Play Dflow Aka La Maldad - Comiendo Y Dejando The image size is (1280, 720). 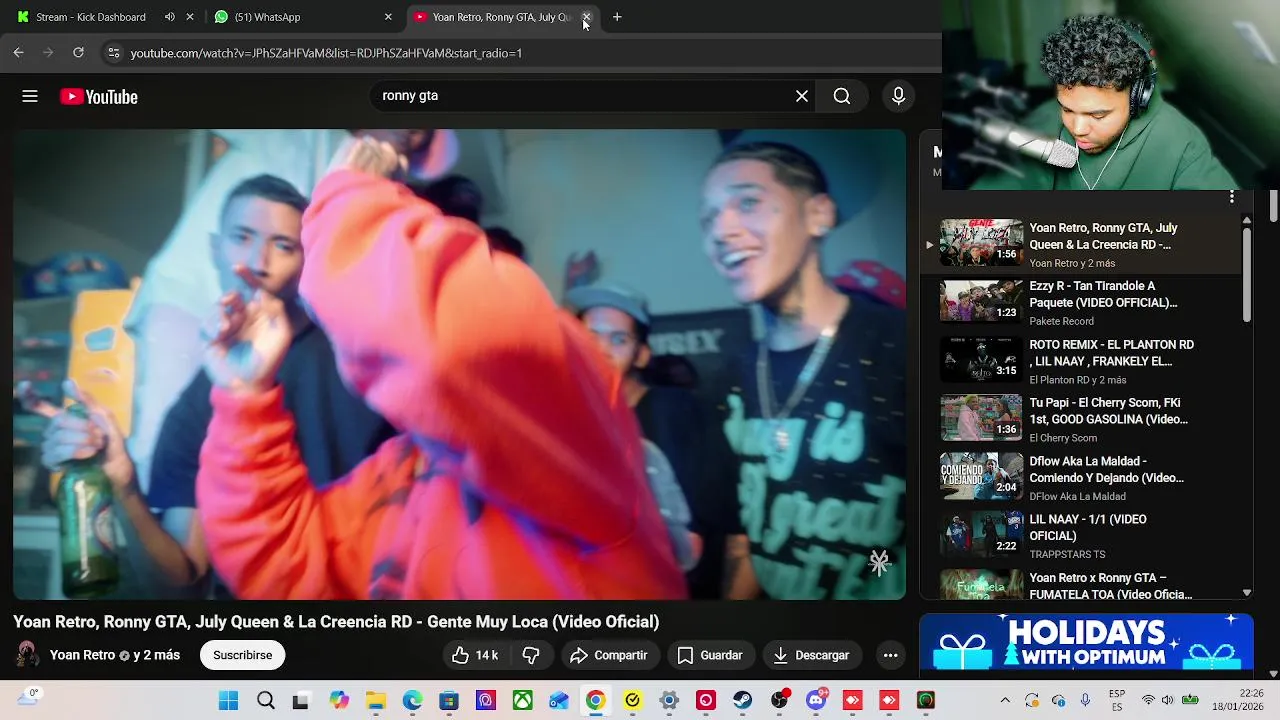tap(1080, 477)
